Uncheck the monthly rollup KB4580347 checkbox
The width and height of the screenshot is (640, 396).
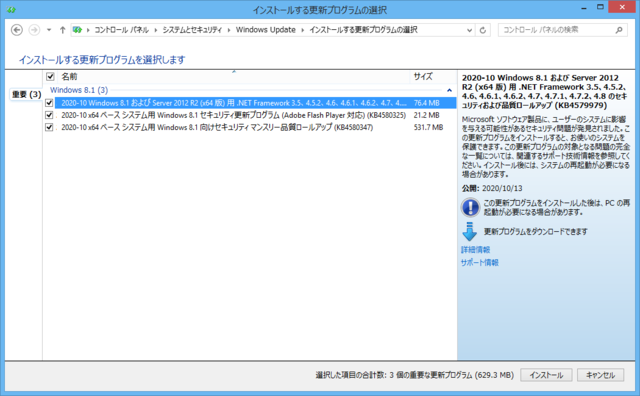tap(49, 127)
